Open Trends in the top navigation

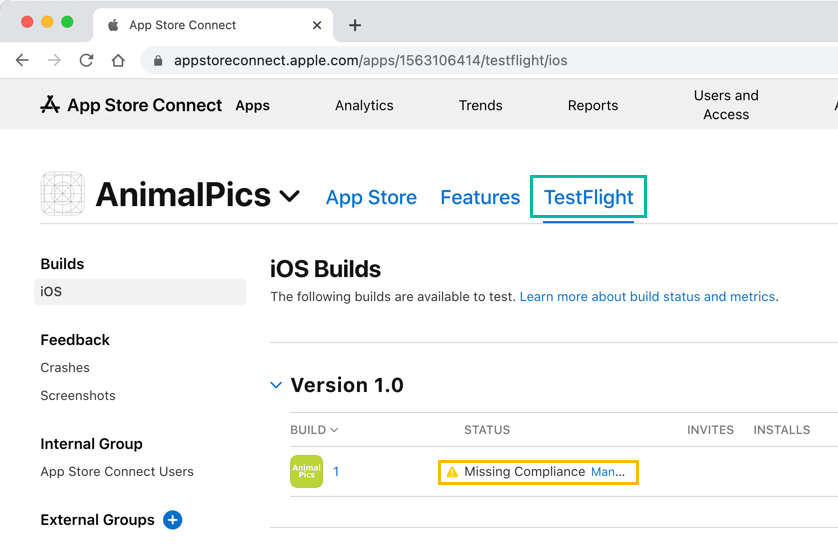tap(480, 106)
